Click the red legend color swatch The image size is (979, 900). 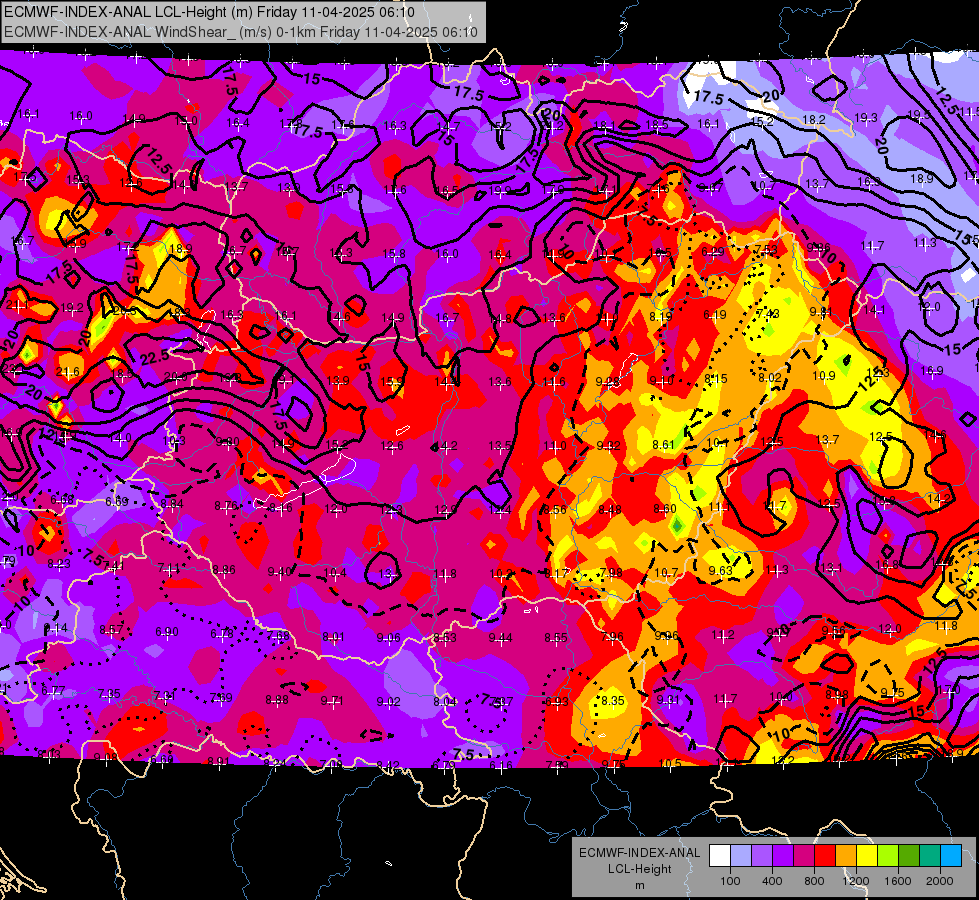(x=825, y=856)
